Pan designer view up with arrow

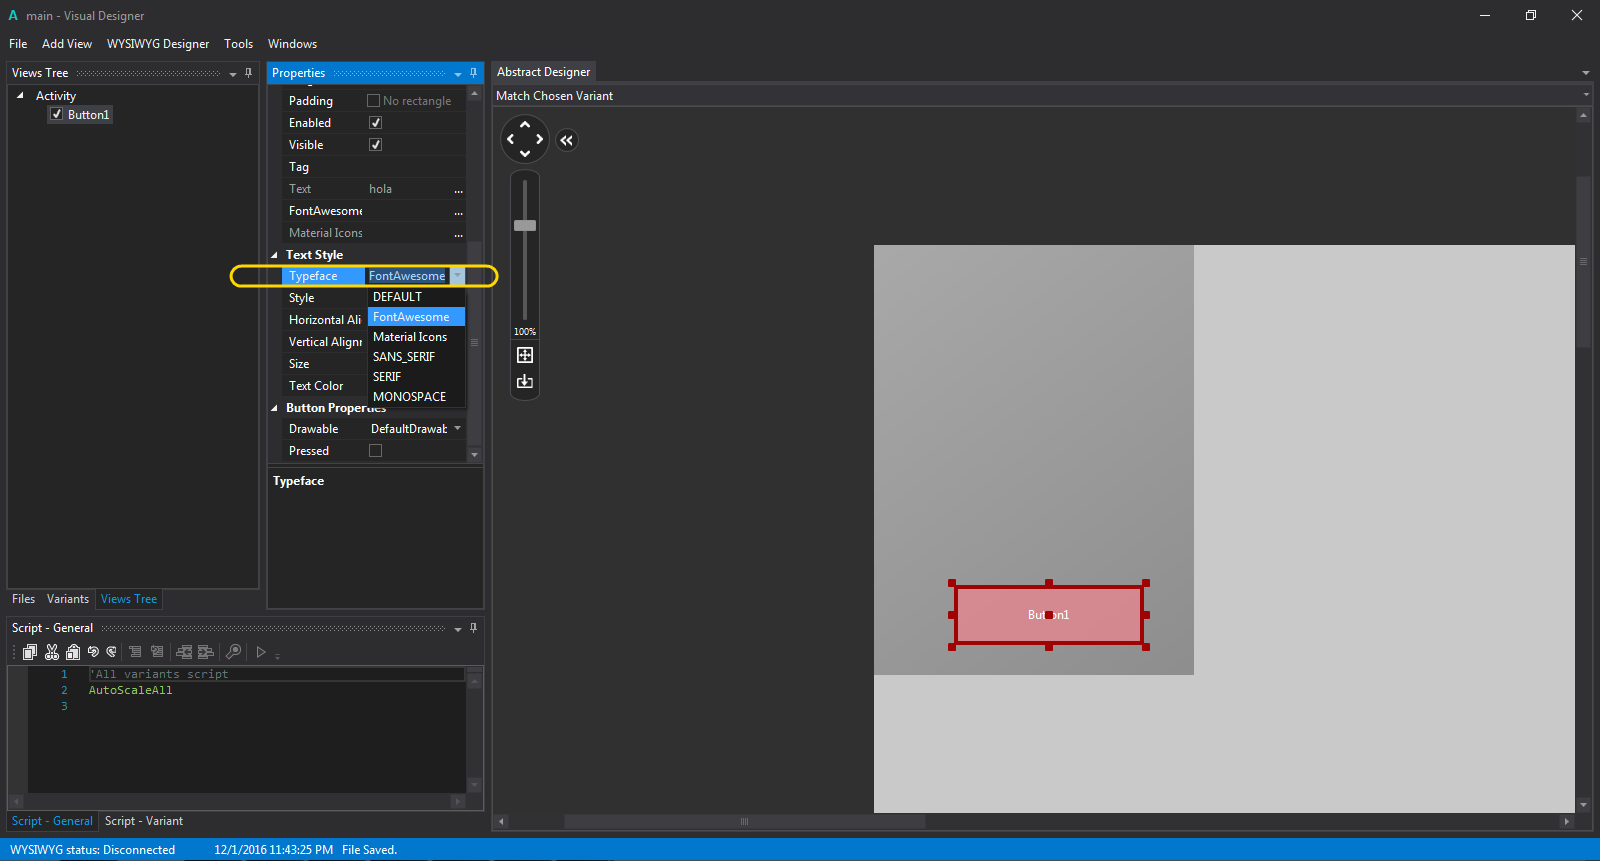525,125
